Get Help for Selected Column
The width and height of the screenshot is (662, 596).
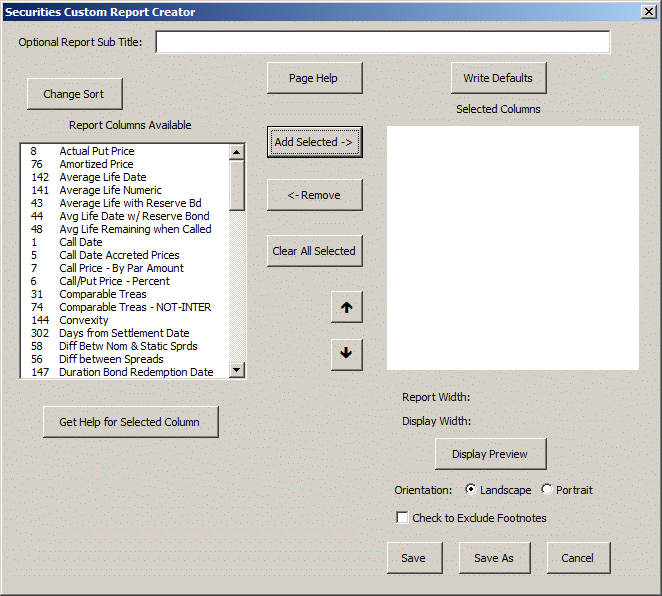tap(130, 422)
